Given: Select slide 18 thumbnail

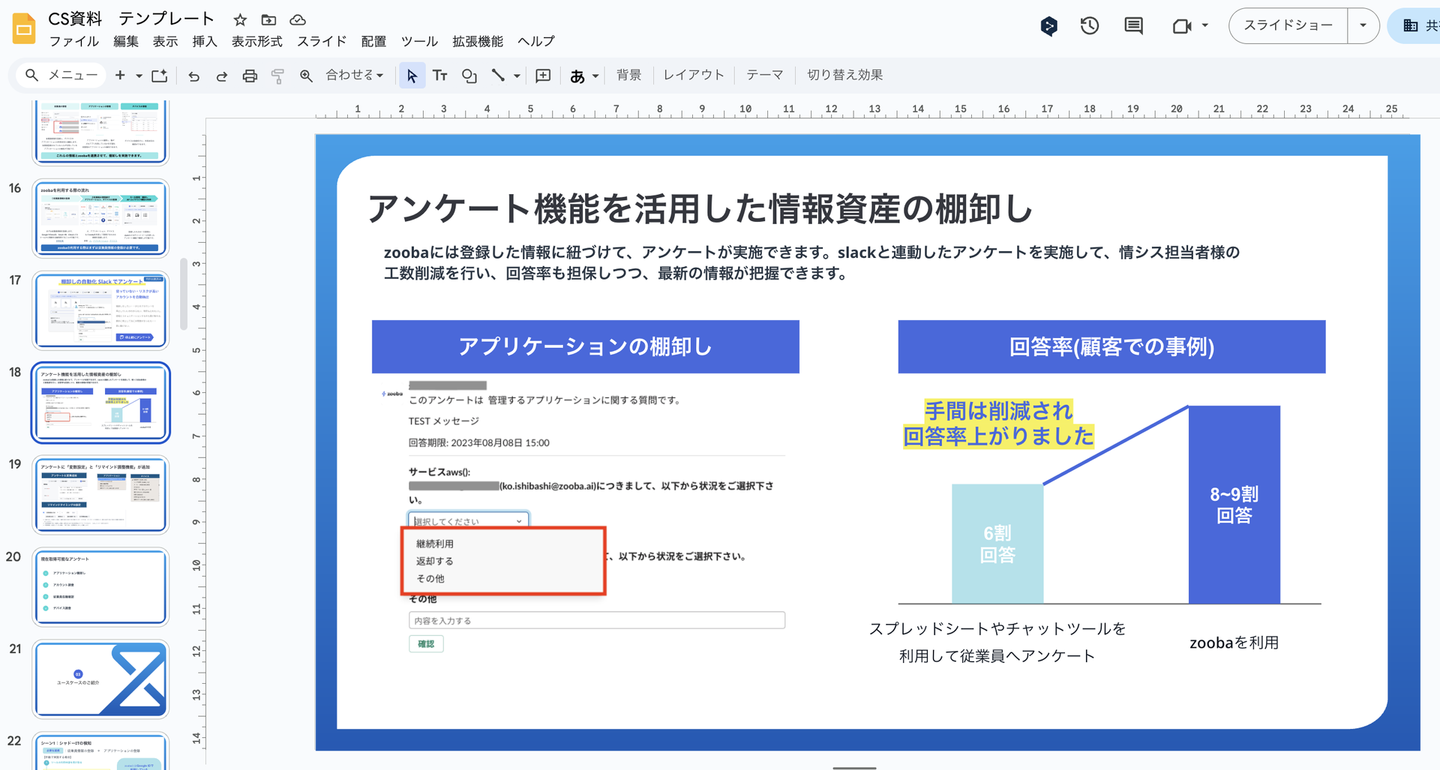Looking at the screenshot, I should coord(101,402).
